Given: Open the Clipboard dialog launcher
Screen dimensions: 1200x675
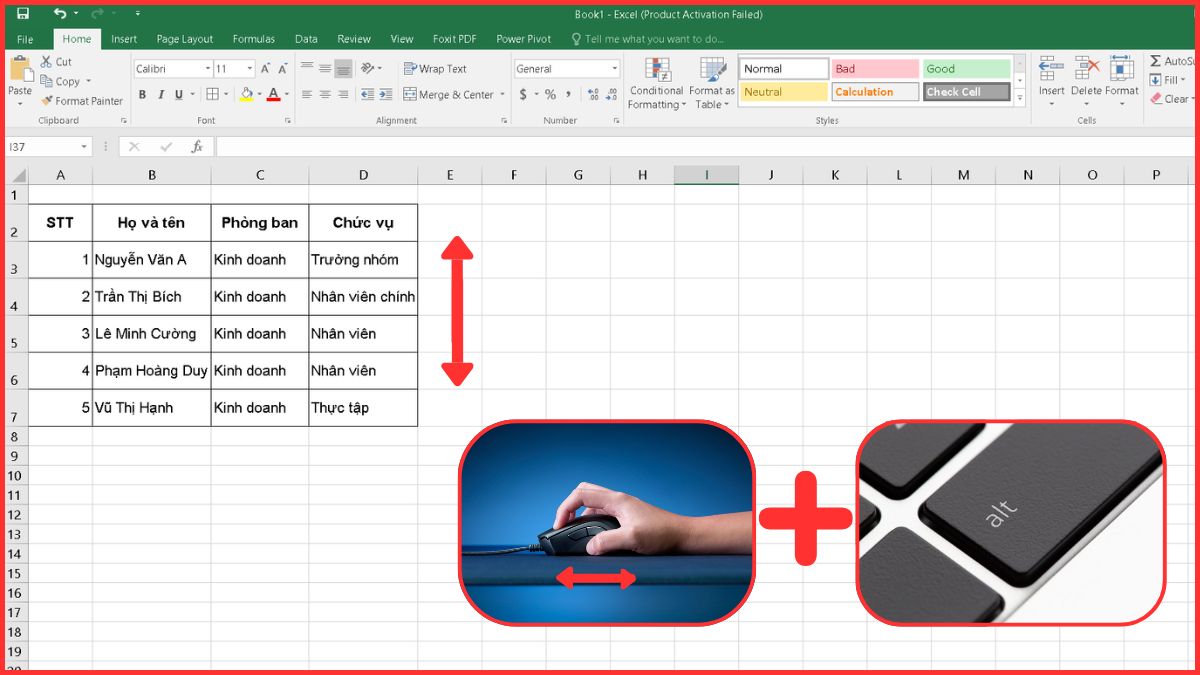Looking at the screenshot, I should pyautogui.click(x=124, y=121).
